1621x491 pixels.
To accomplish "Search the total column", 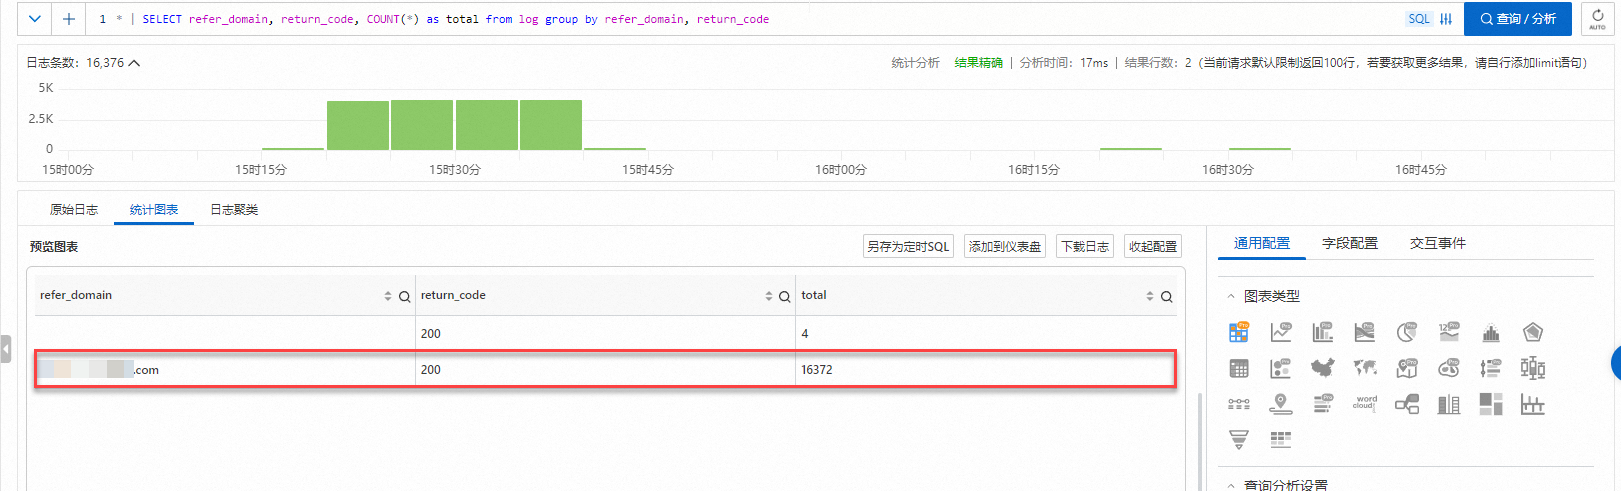I will 1166,297.
